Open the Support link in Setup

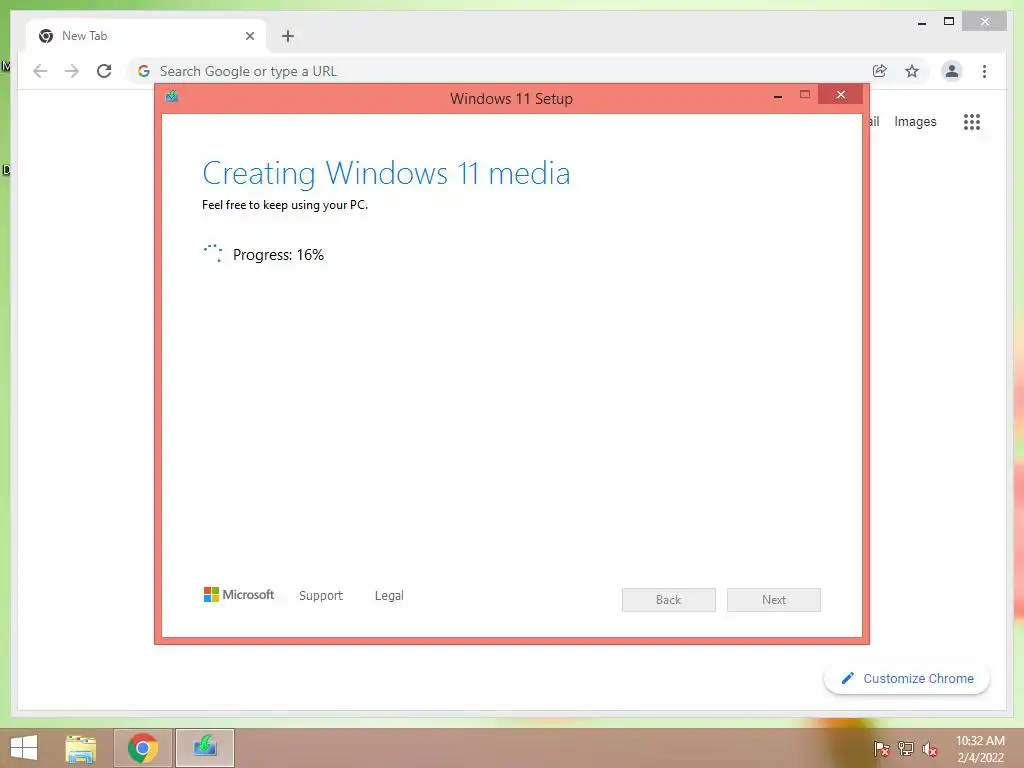point(321,596)
